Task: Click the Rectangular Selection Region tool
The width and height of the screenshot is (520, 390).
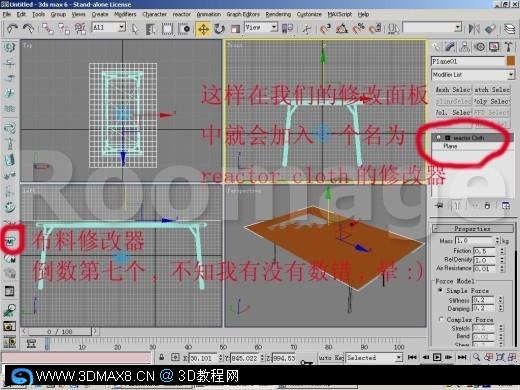Action: pos(167,29)
